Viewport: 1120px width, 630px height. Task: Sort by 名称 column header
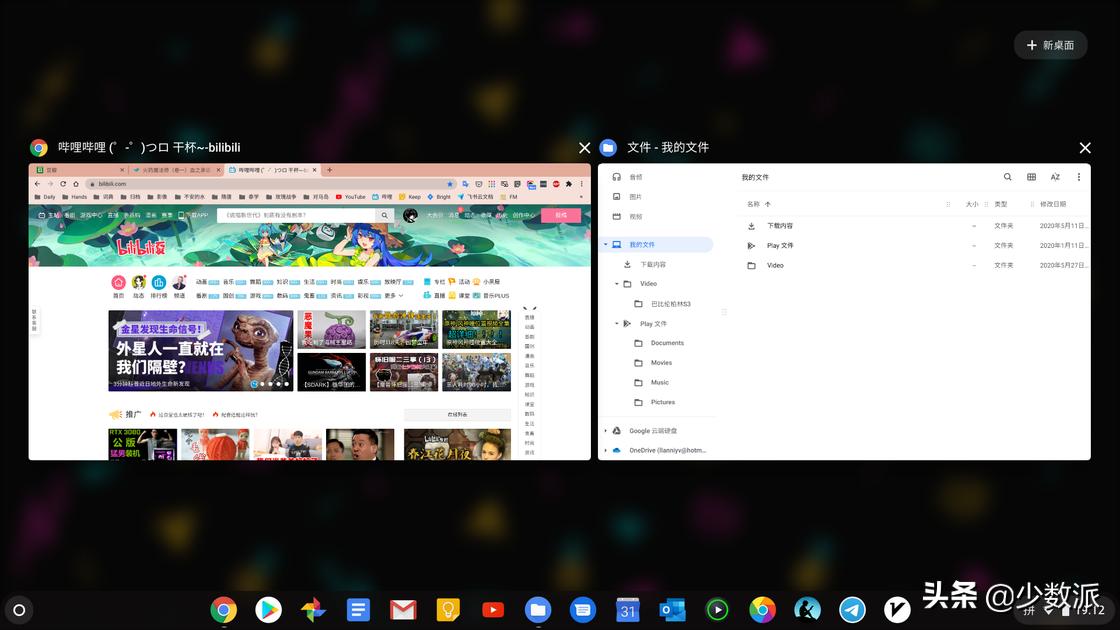(754, 204)
